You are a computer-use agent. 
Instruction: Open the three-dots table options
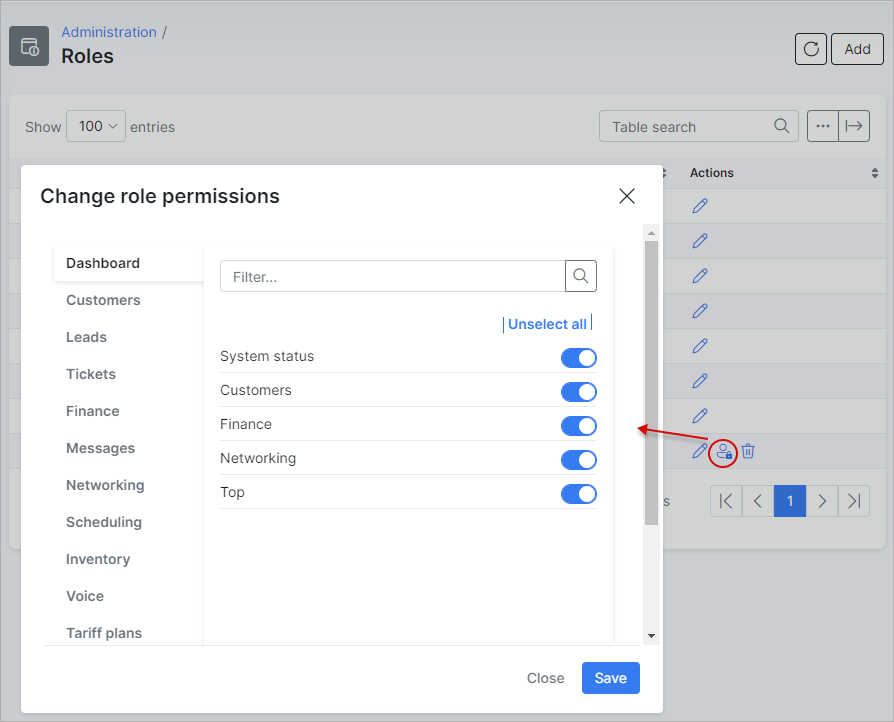click(823, 126)
